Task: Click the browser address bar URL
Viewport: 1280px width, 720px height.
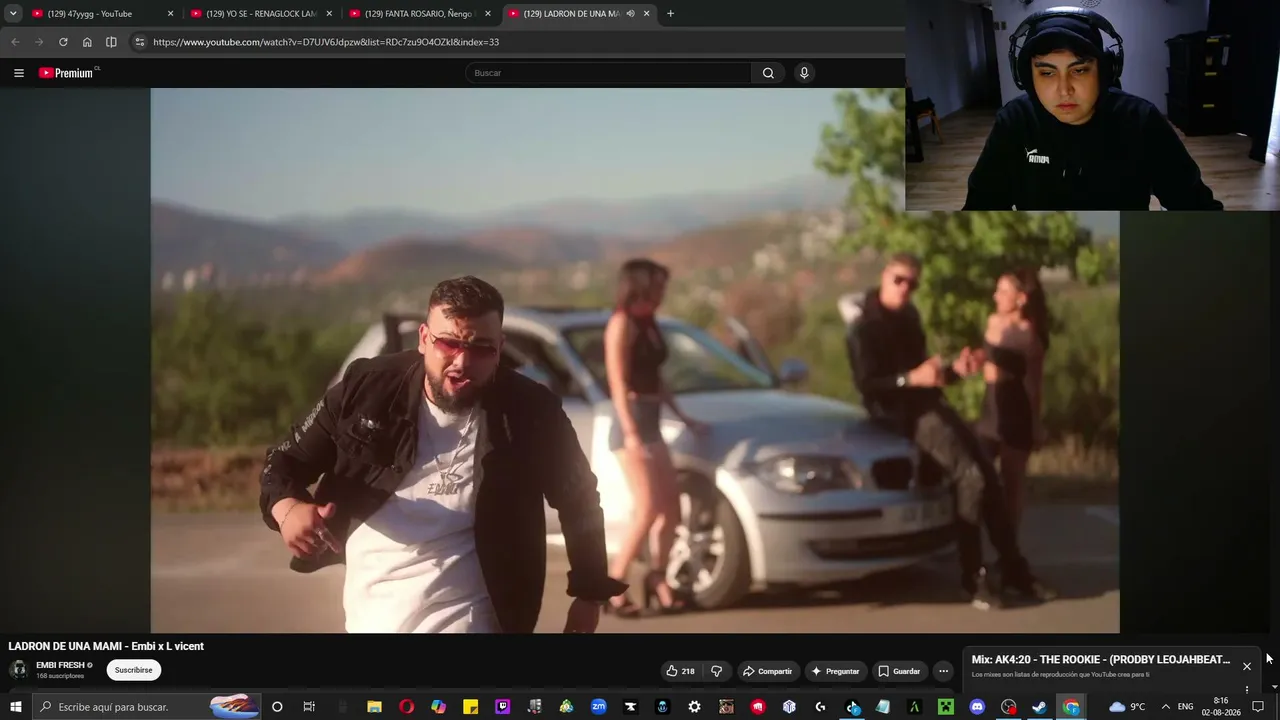Action: coord(326,42)
